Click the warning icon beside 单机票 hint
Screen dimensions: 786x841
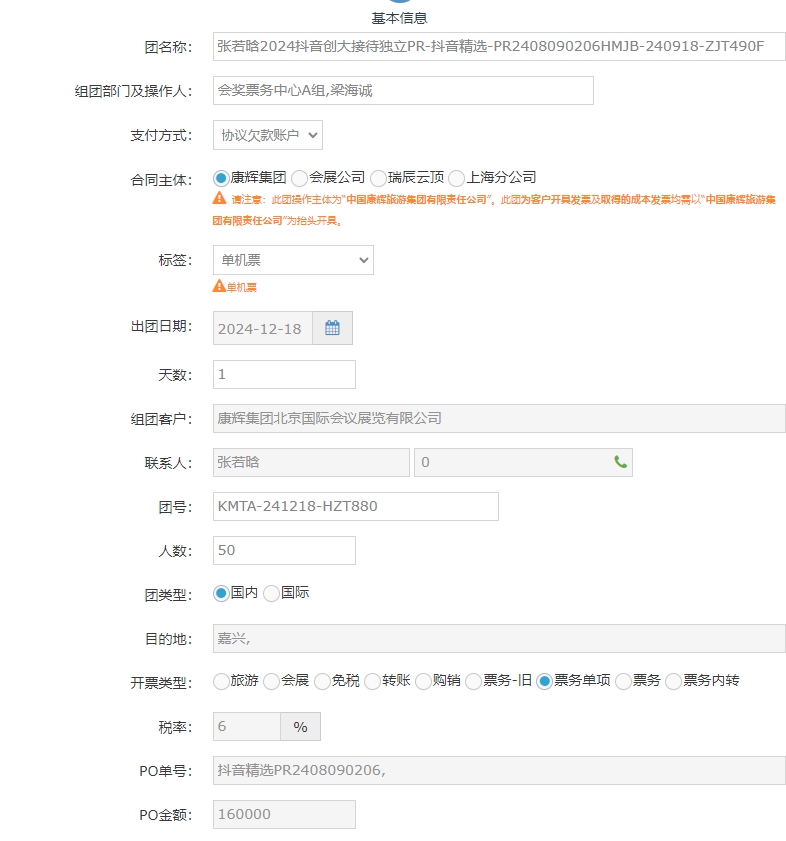coord(218,286)
